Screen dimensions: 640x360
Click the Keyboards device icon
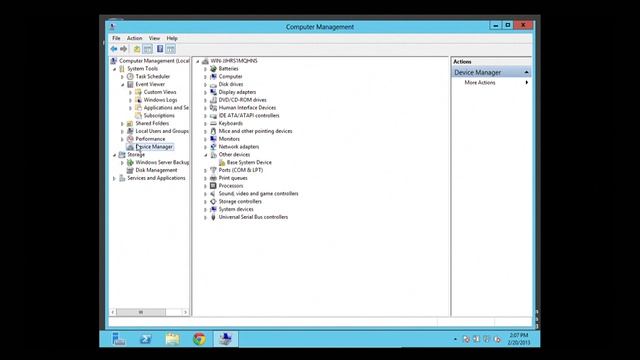pyautogui.click(x=213, y=123)
